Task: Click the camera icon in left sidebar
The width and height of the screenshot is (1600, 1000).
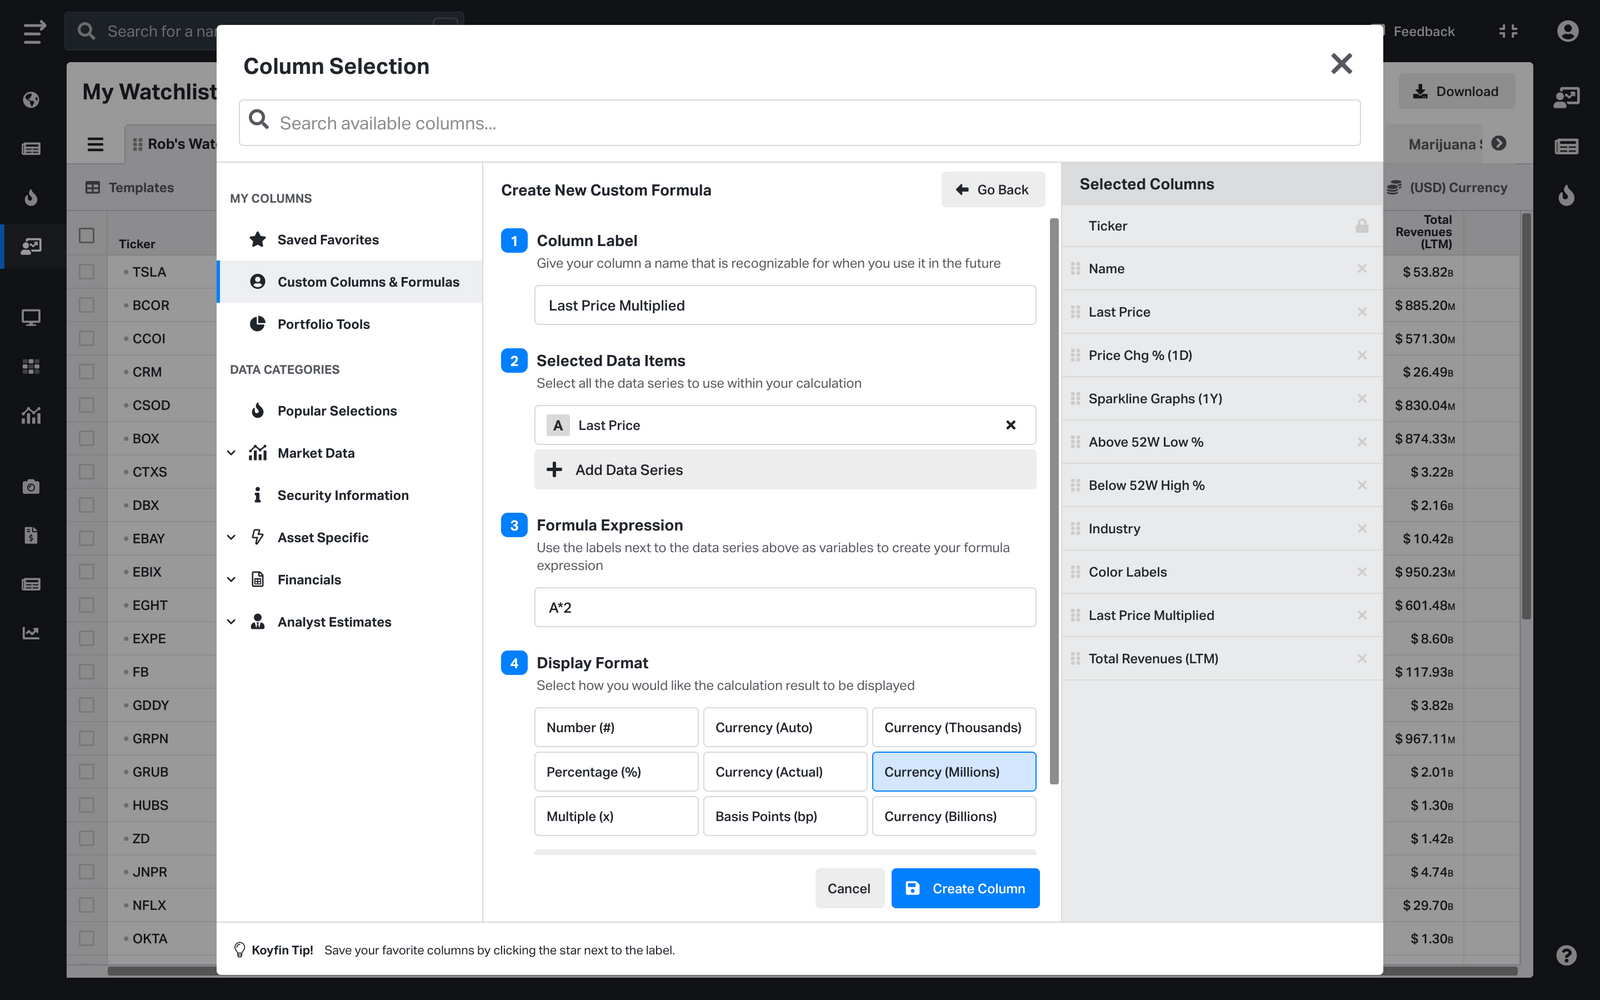Action: 31,486
